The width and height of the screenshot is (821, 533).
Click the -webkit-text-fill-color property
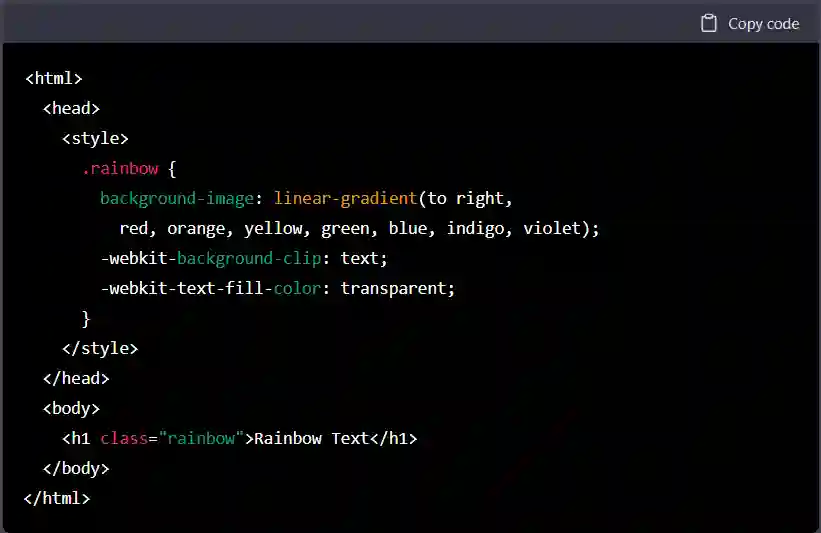210,288
